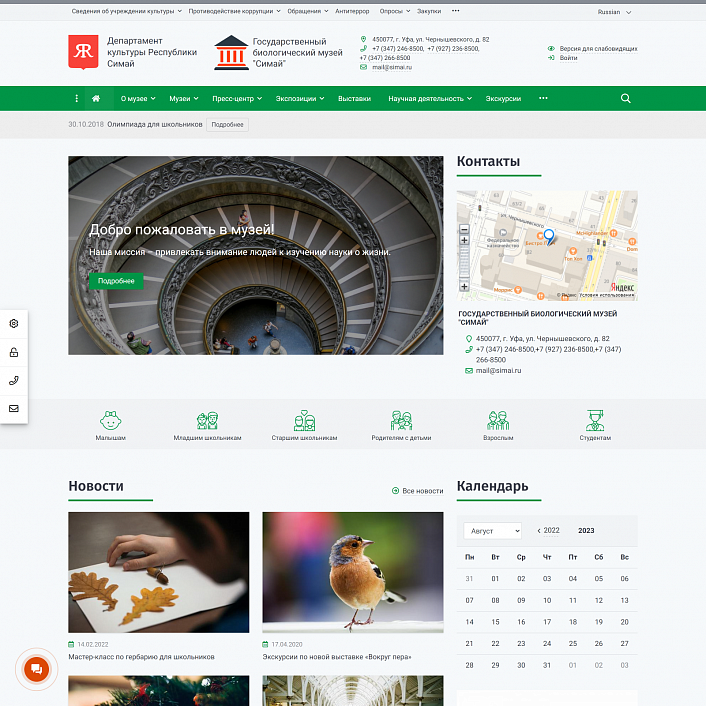The width and height of the screenshot is (706, 706).
Task: Open the Все новости link
Action: (x=418, y=491)
